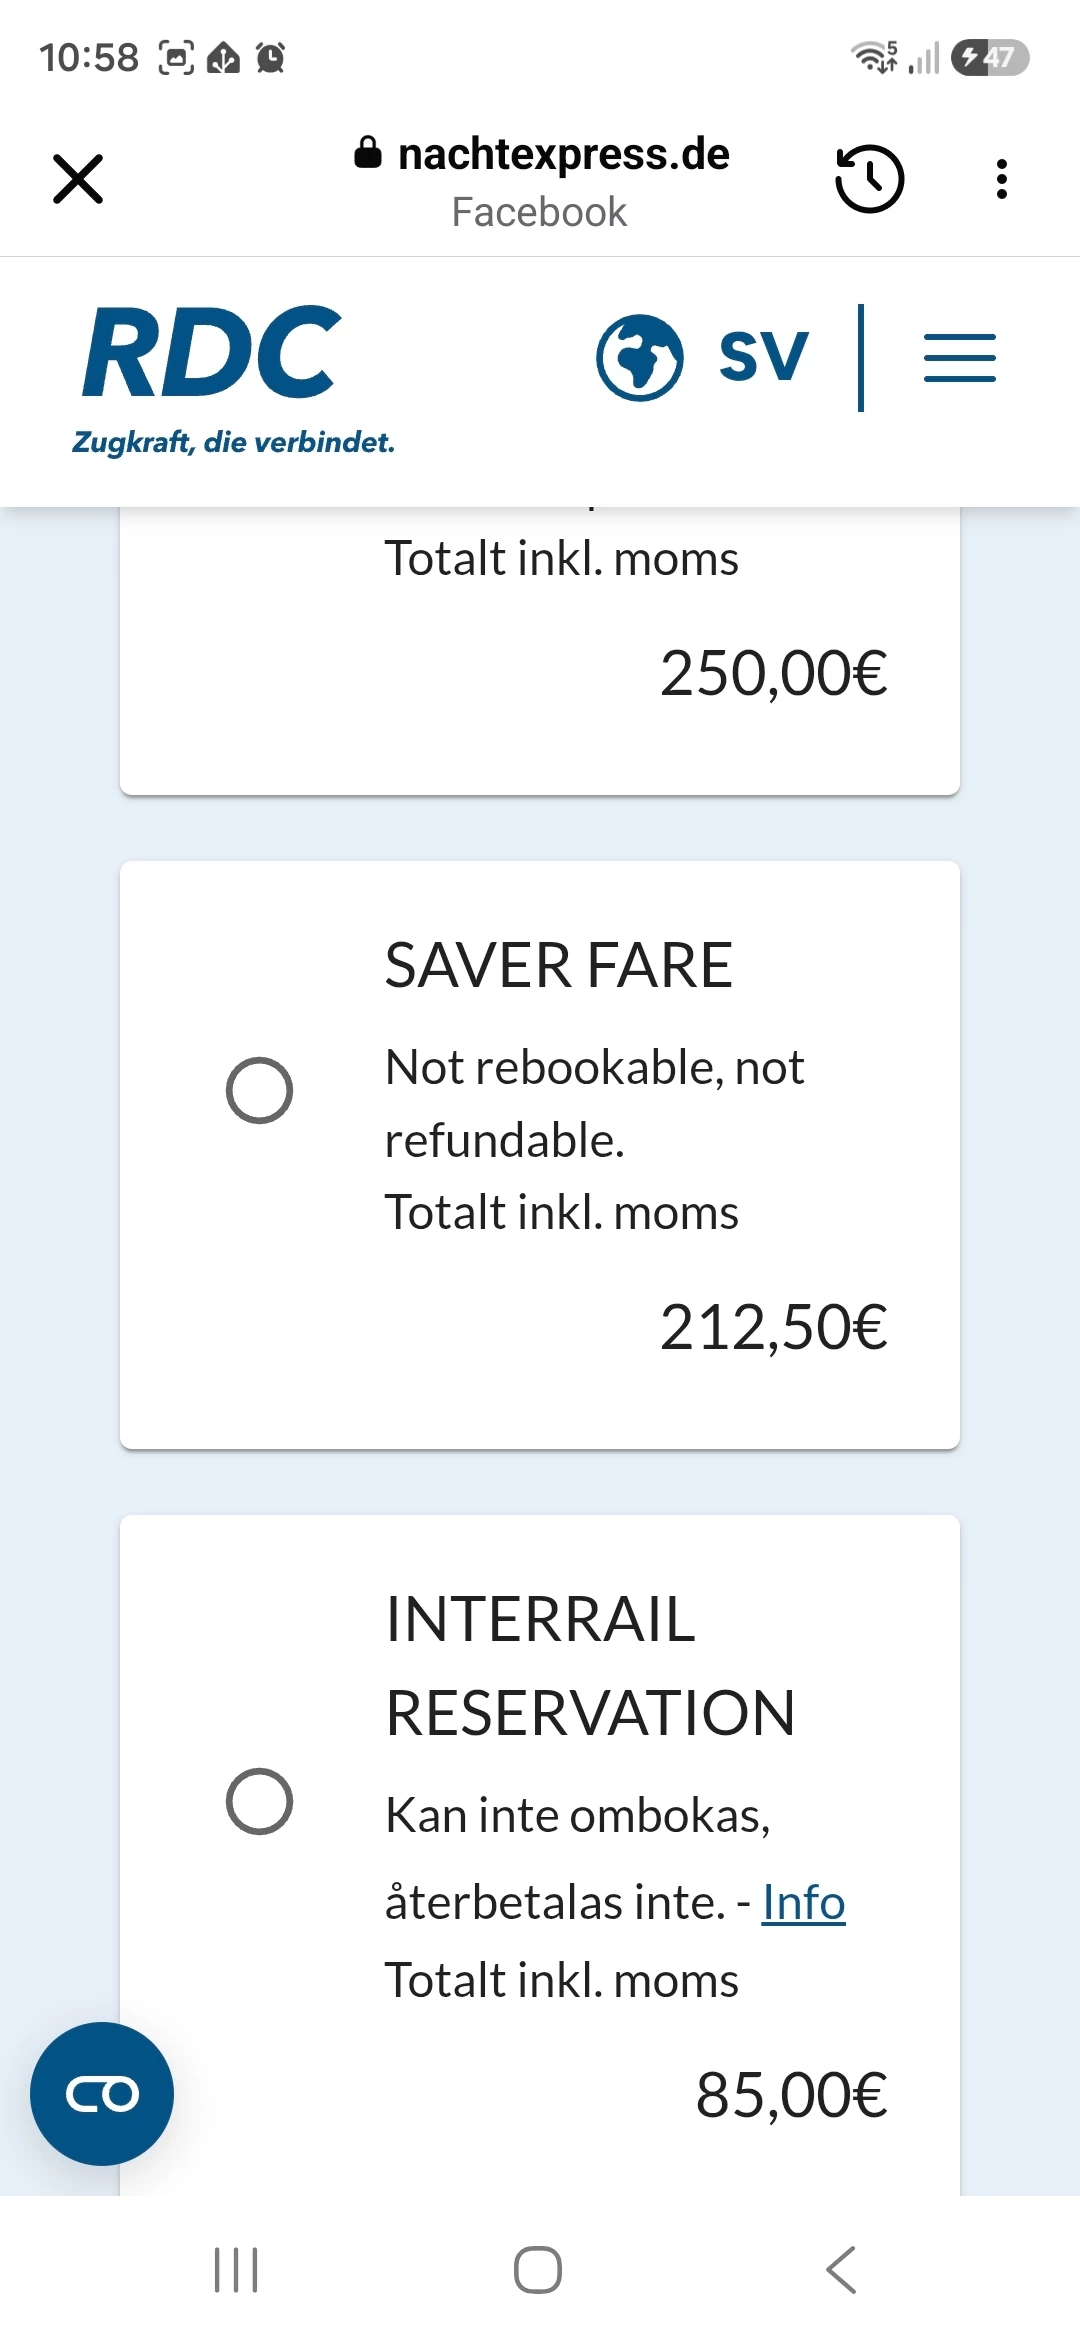1080x2340 pixels.
Task: Select the Interrail Reservation radio button
Action: coord(259,1802)
